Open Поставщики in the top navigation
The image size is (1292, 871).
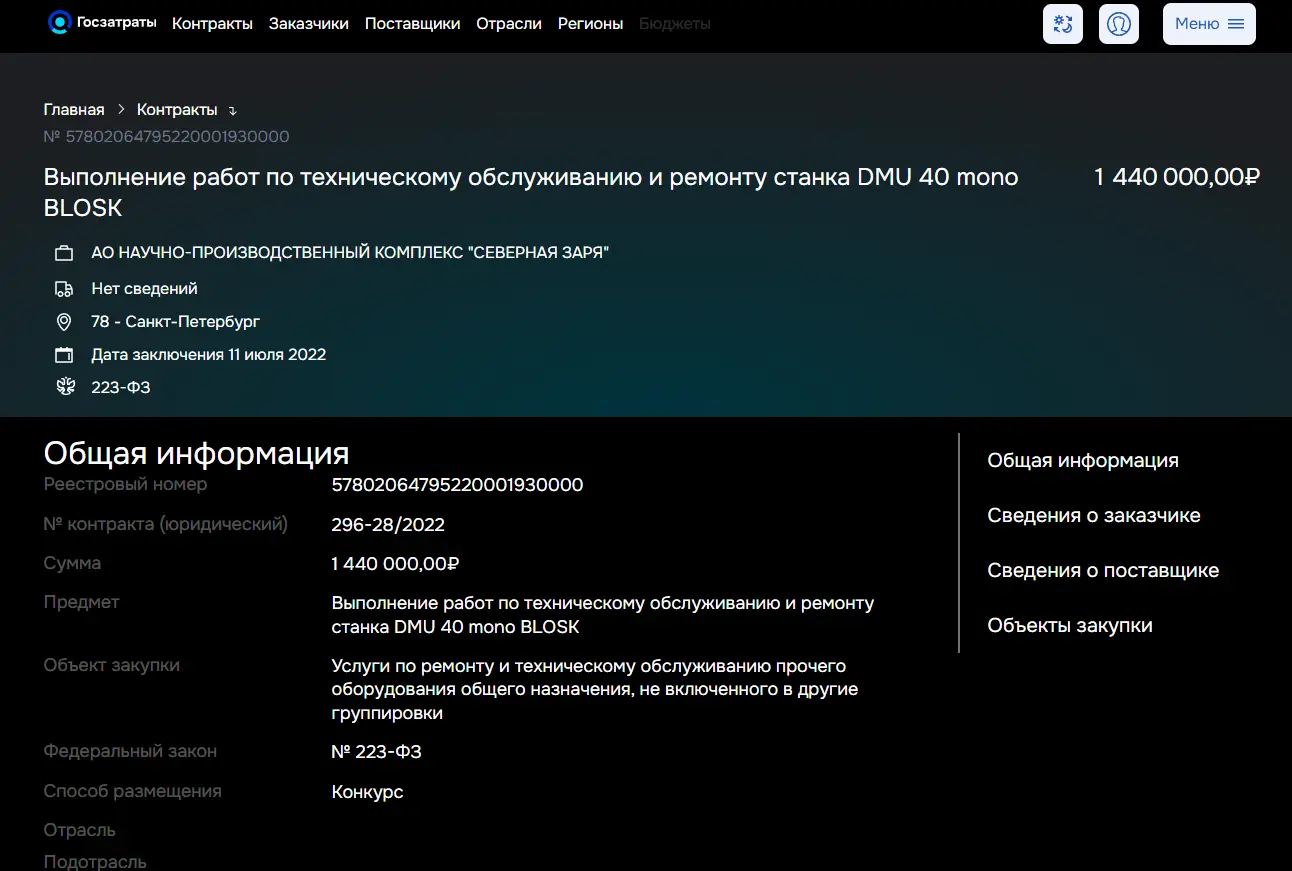413,24
